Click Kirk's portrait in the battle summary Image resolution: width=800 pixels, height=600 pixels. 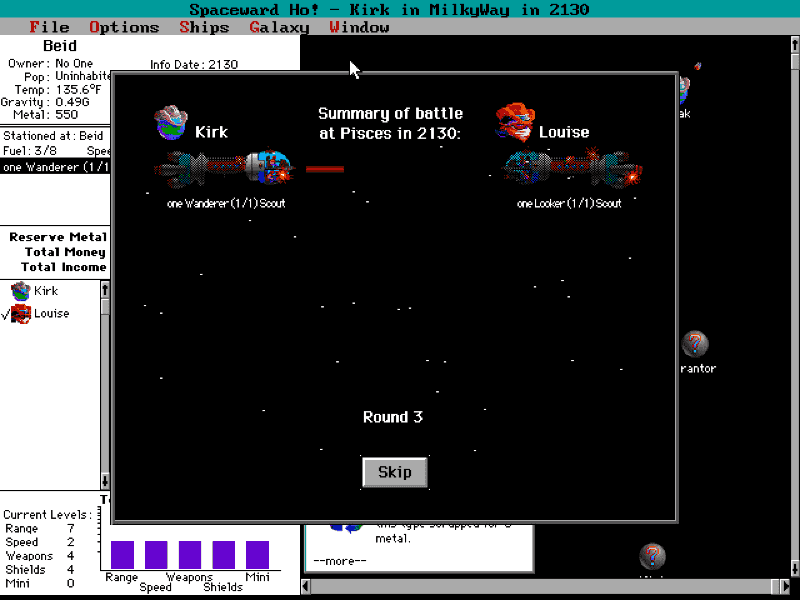point(171,122)
